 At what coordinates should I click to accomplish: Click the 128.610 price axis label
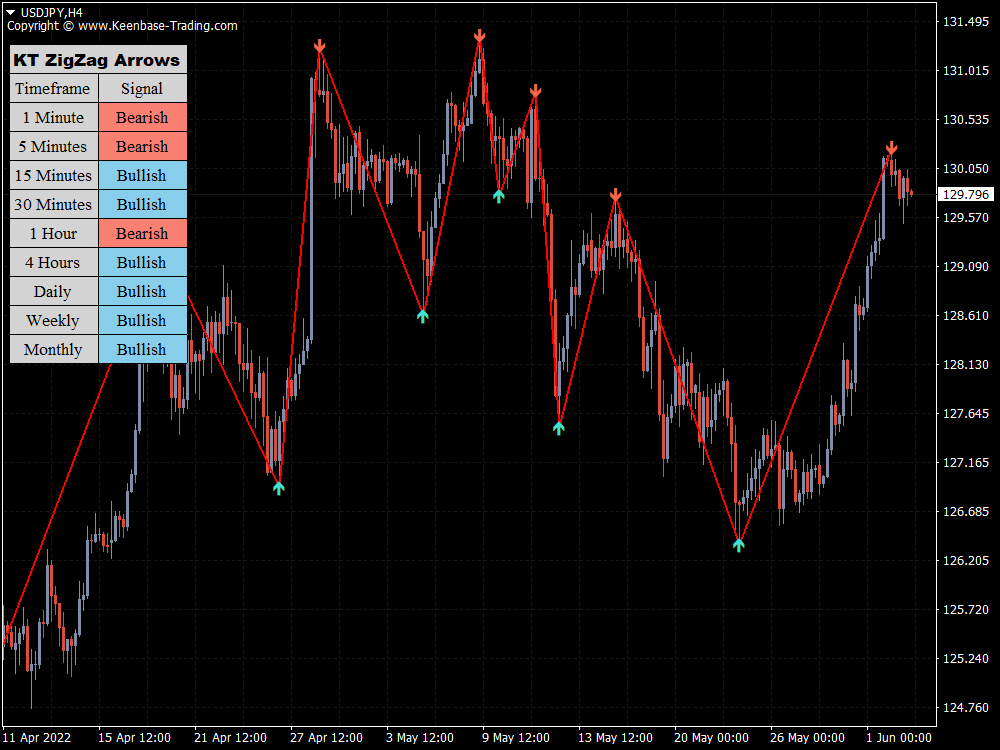pos(966,316)
